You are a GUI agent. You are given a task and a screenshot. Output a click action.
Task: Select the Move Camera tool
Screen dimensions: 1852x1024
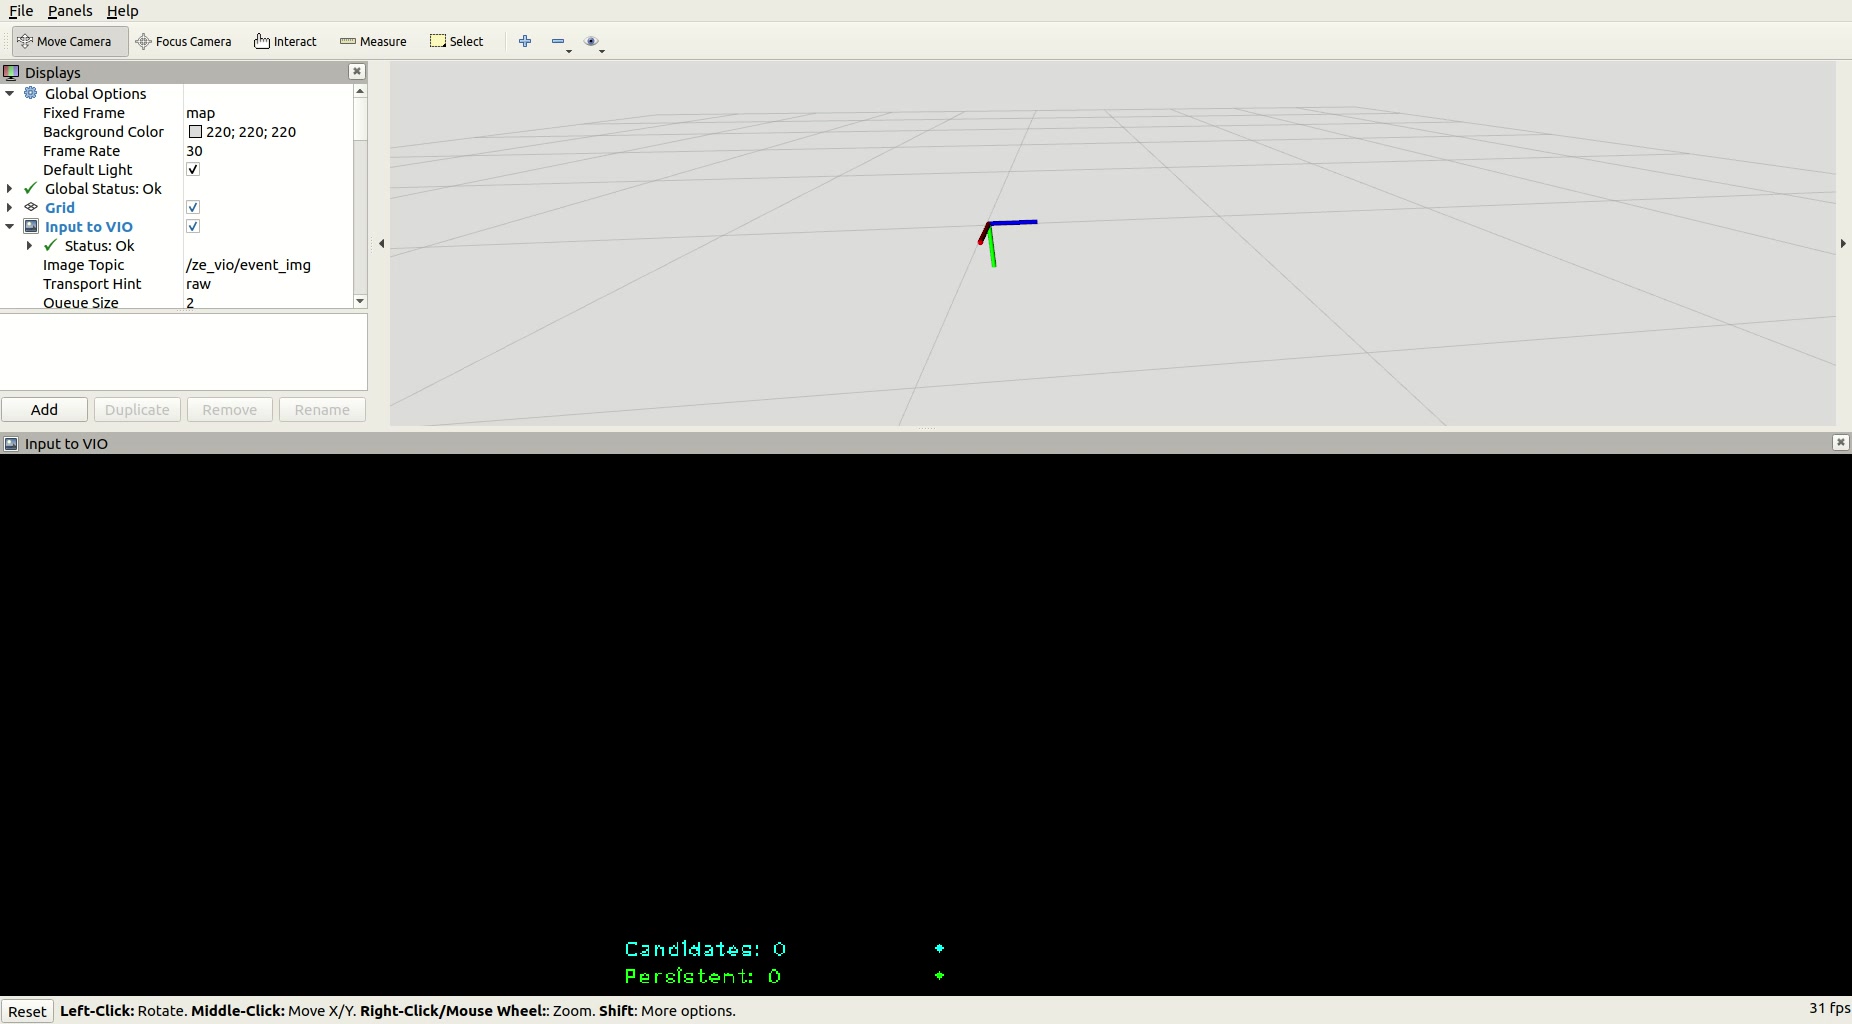(x=65, y=42)
